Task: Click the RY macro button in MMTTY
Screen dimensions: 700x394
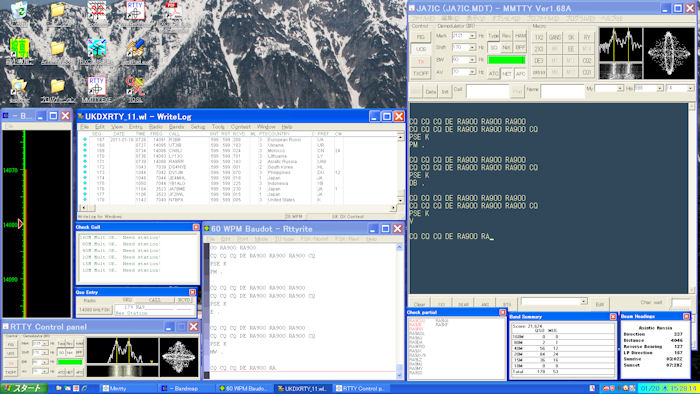Action: pyautogui.click(x=587, y=37)
